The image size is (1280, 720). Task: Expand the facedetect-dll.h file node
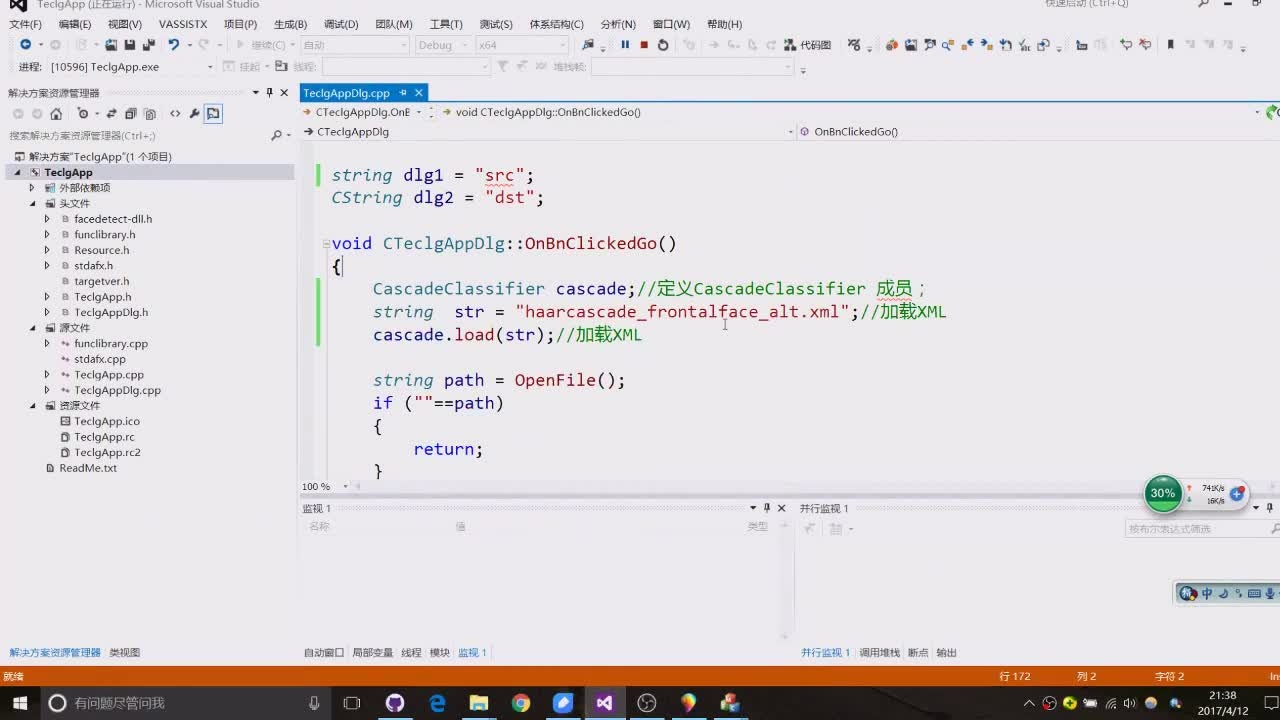(46, 219)
